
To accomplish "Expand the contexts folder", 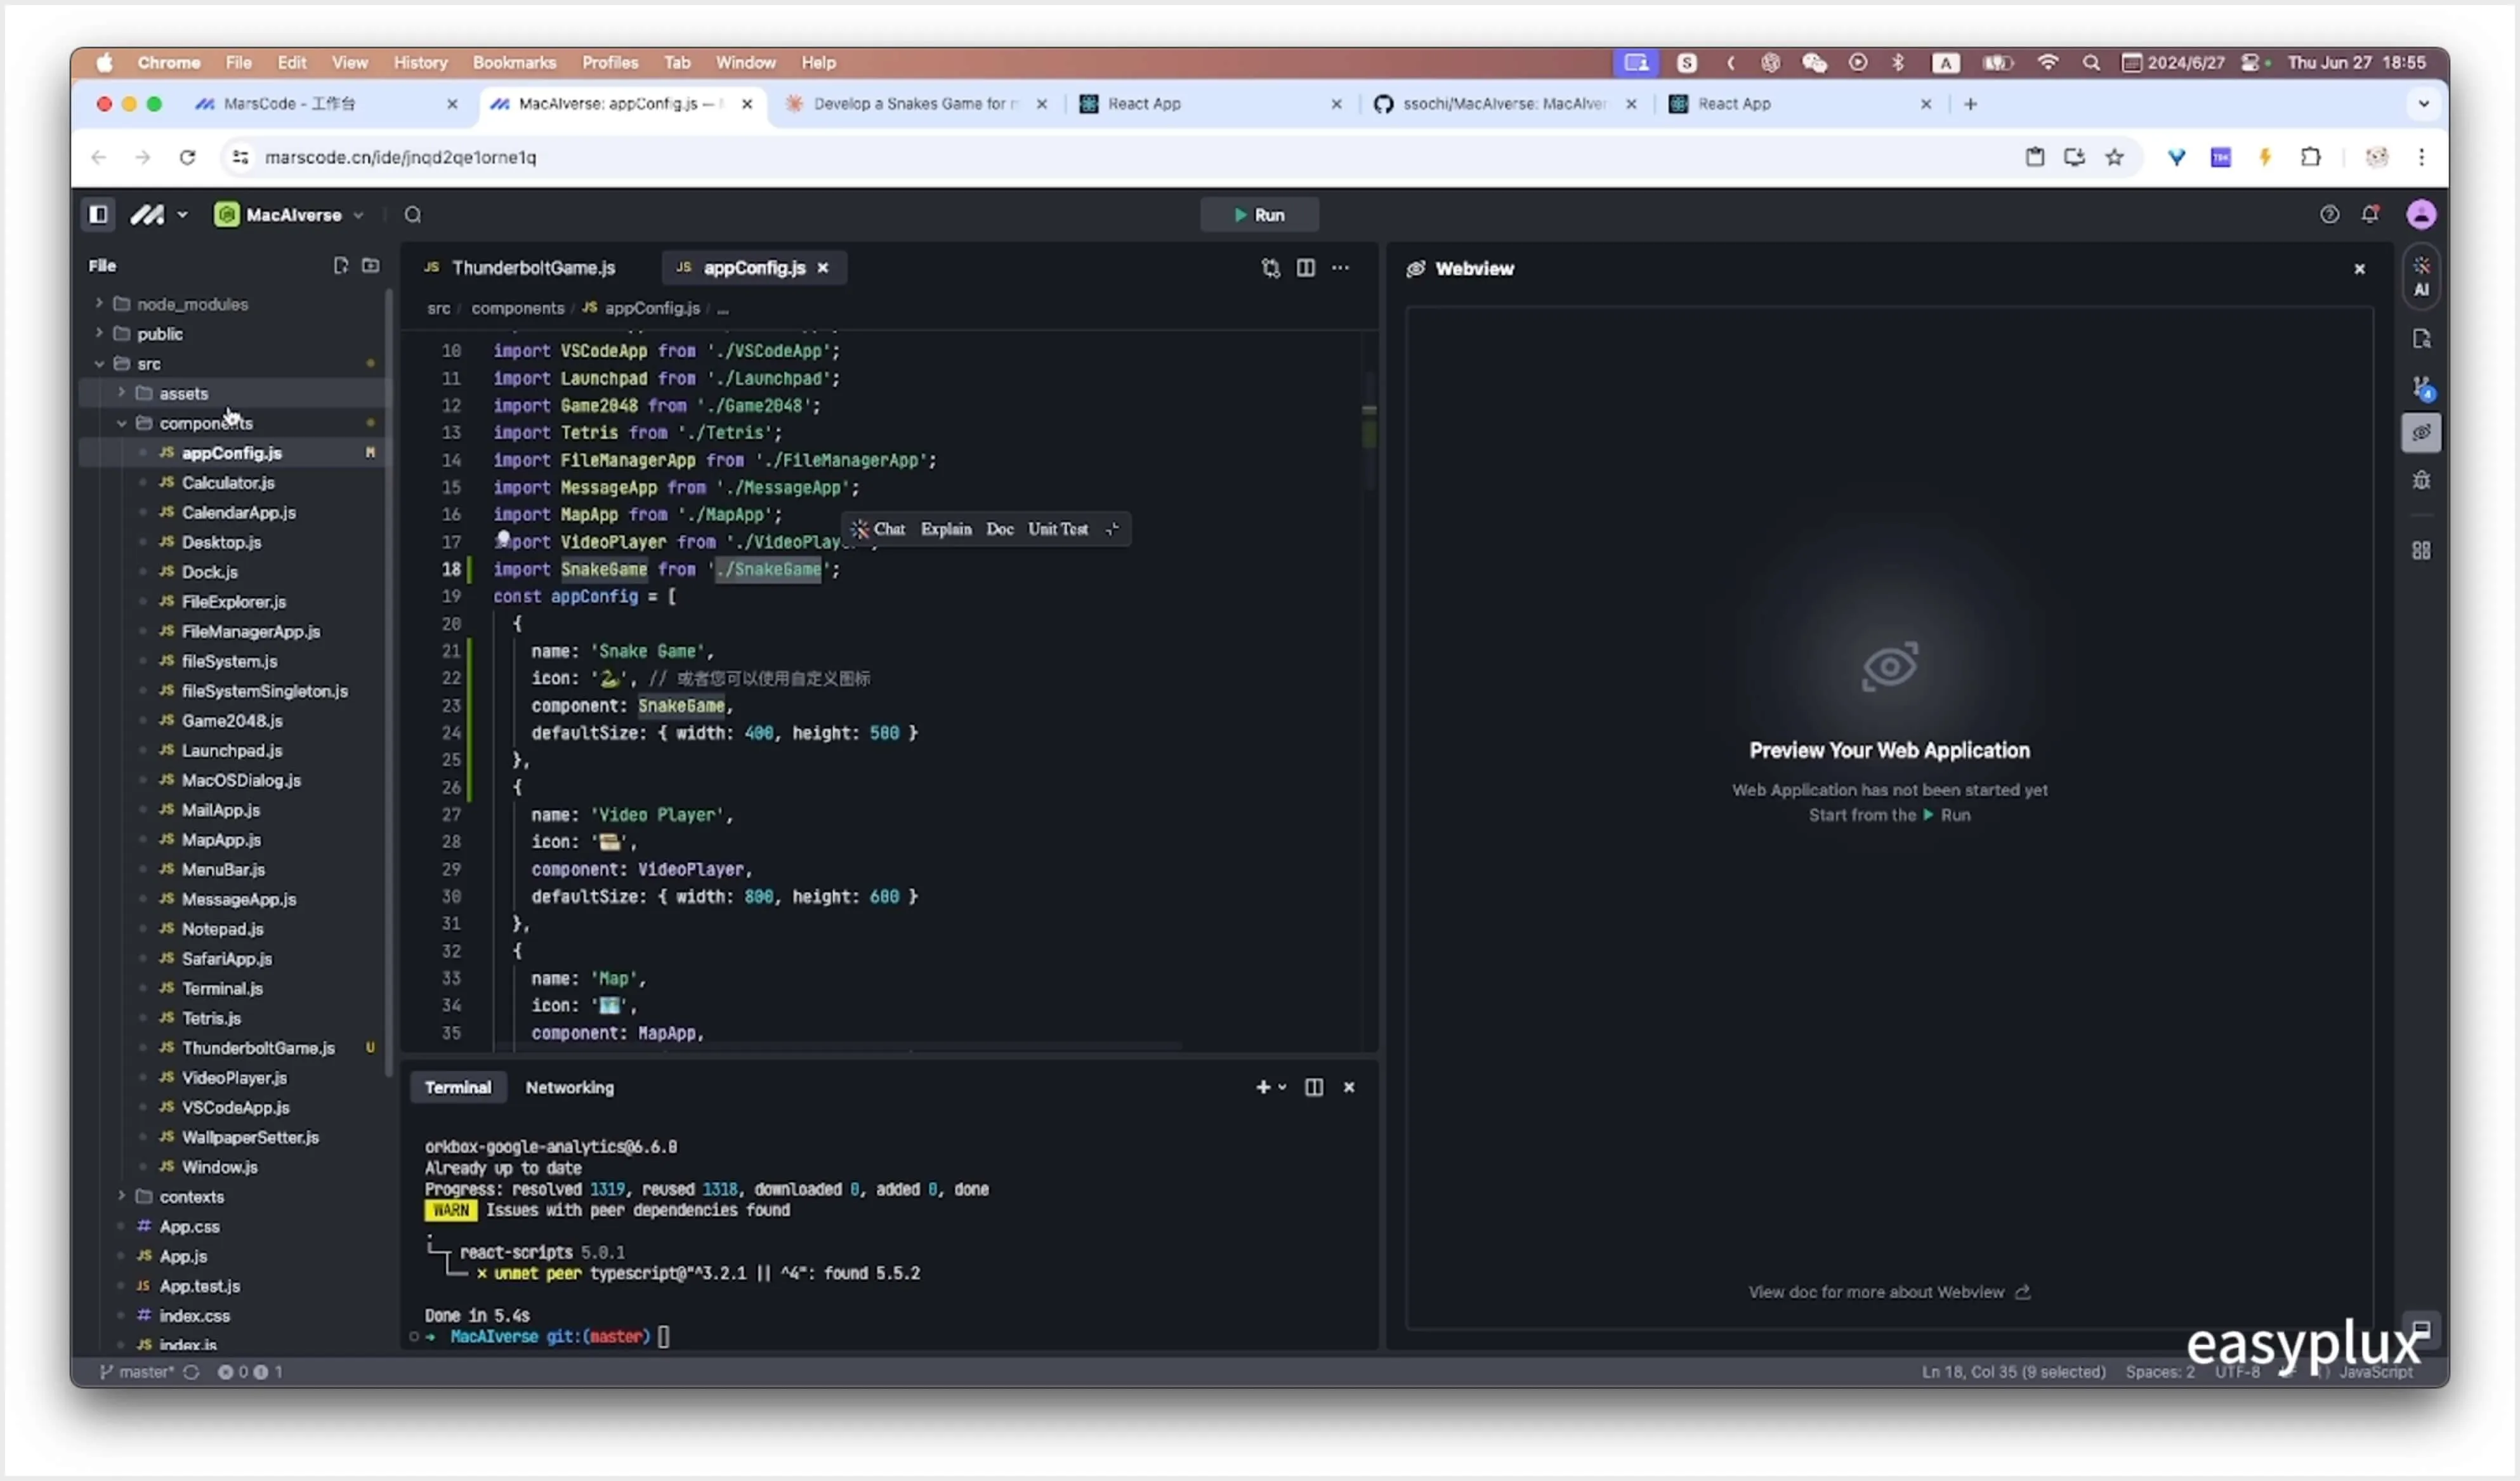I will pyautogui.click(x=121, y=1196).
